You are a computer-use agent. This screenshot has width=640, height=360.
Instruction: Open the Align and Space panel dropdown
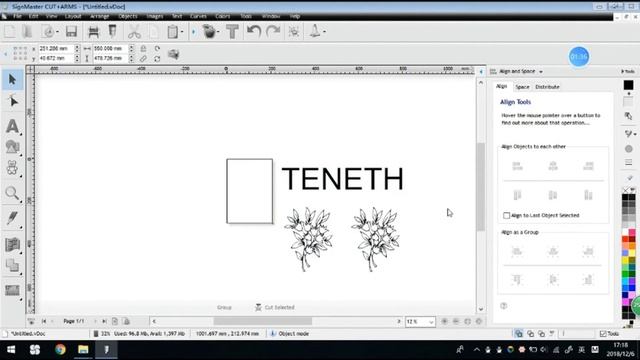point(541,72)
